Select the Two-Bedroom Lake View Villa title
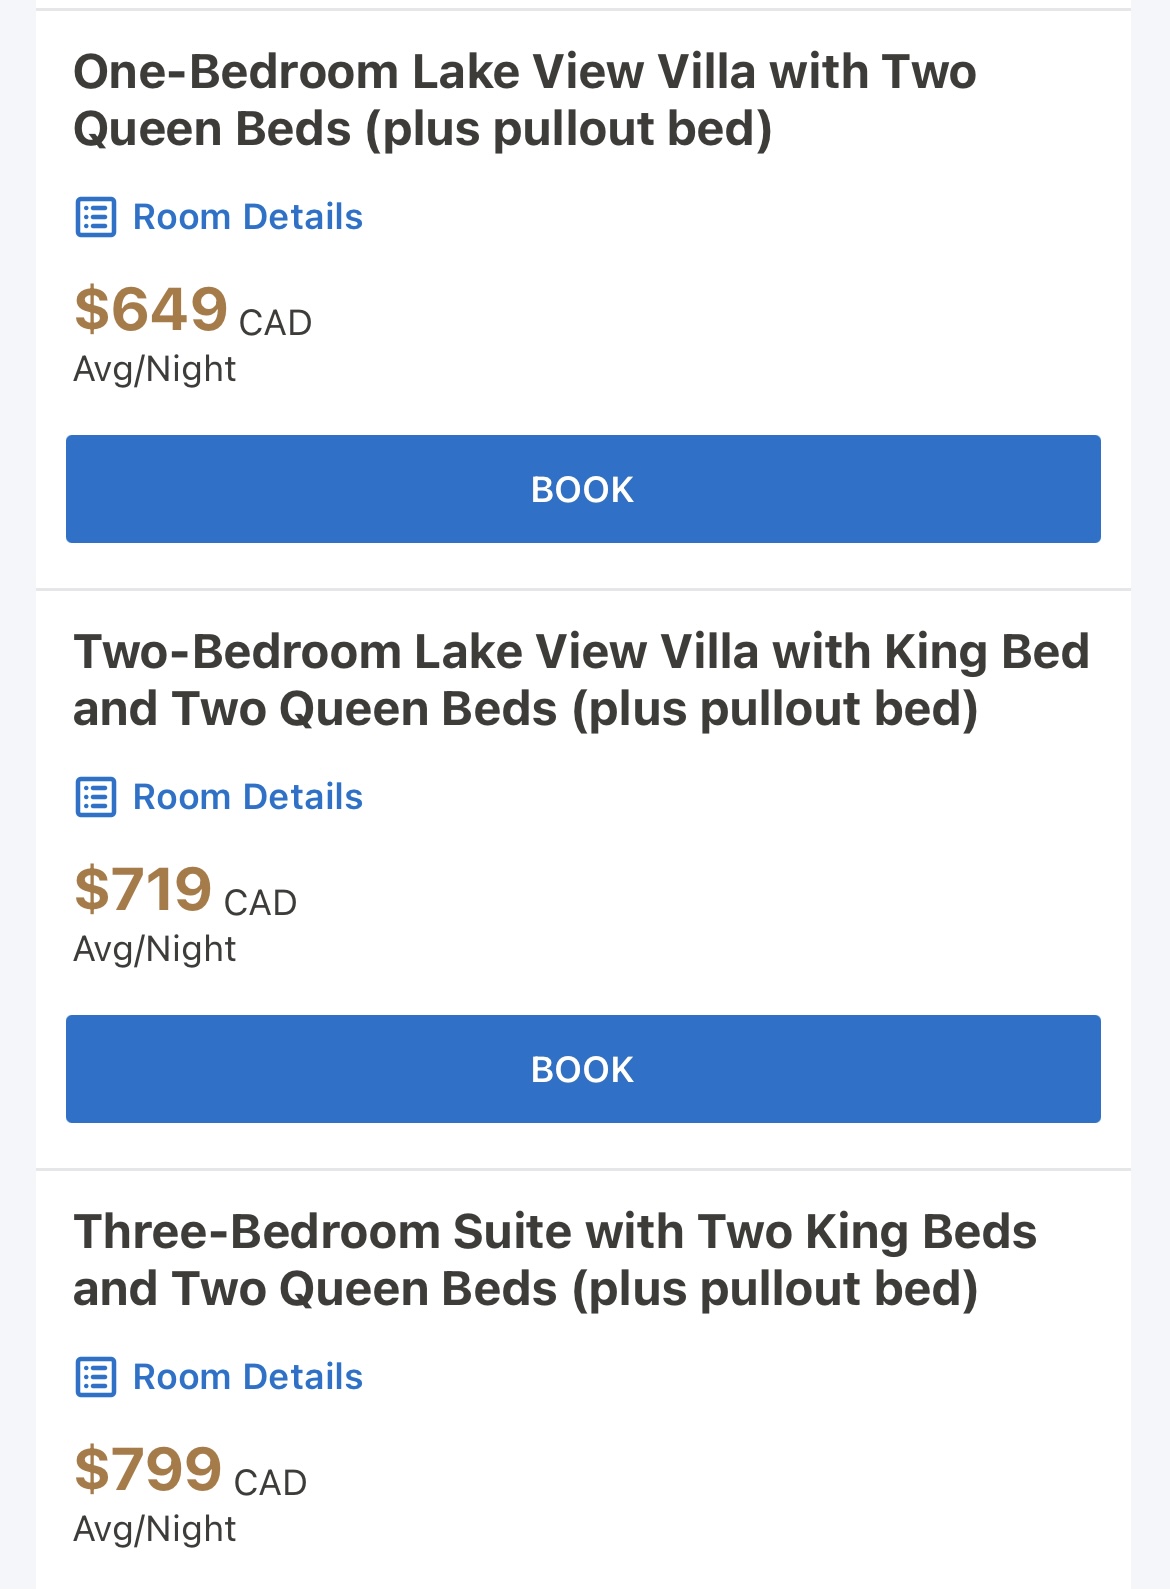This screenshot has width=1170, height=1589. [580, 680]
